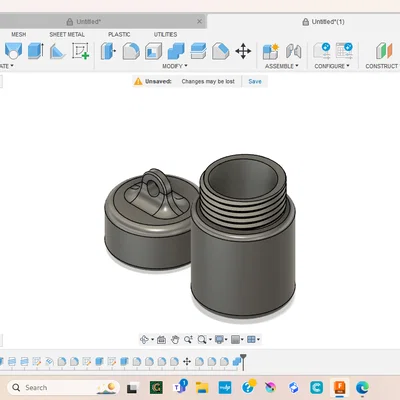Click the Combine feature in the timeline
The height and width of the screenshot is (400, 400).
click(237, 362)
